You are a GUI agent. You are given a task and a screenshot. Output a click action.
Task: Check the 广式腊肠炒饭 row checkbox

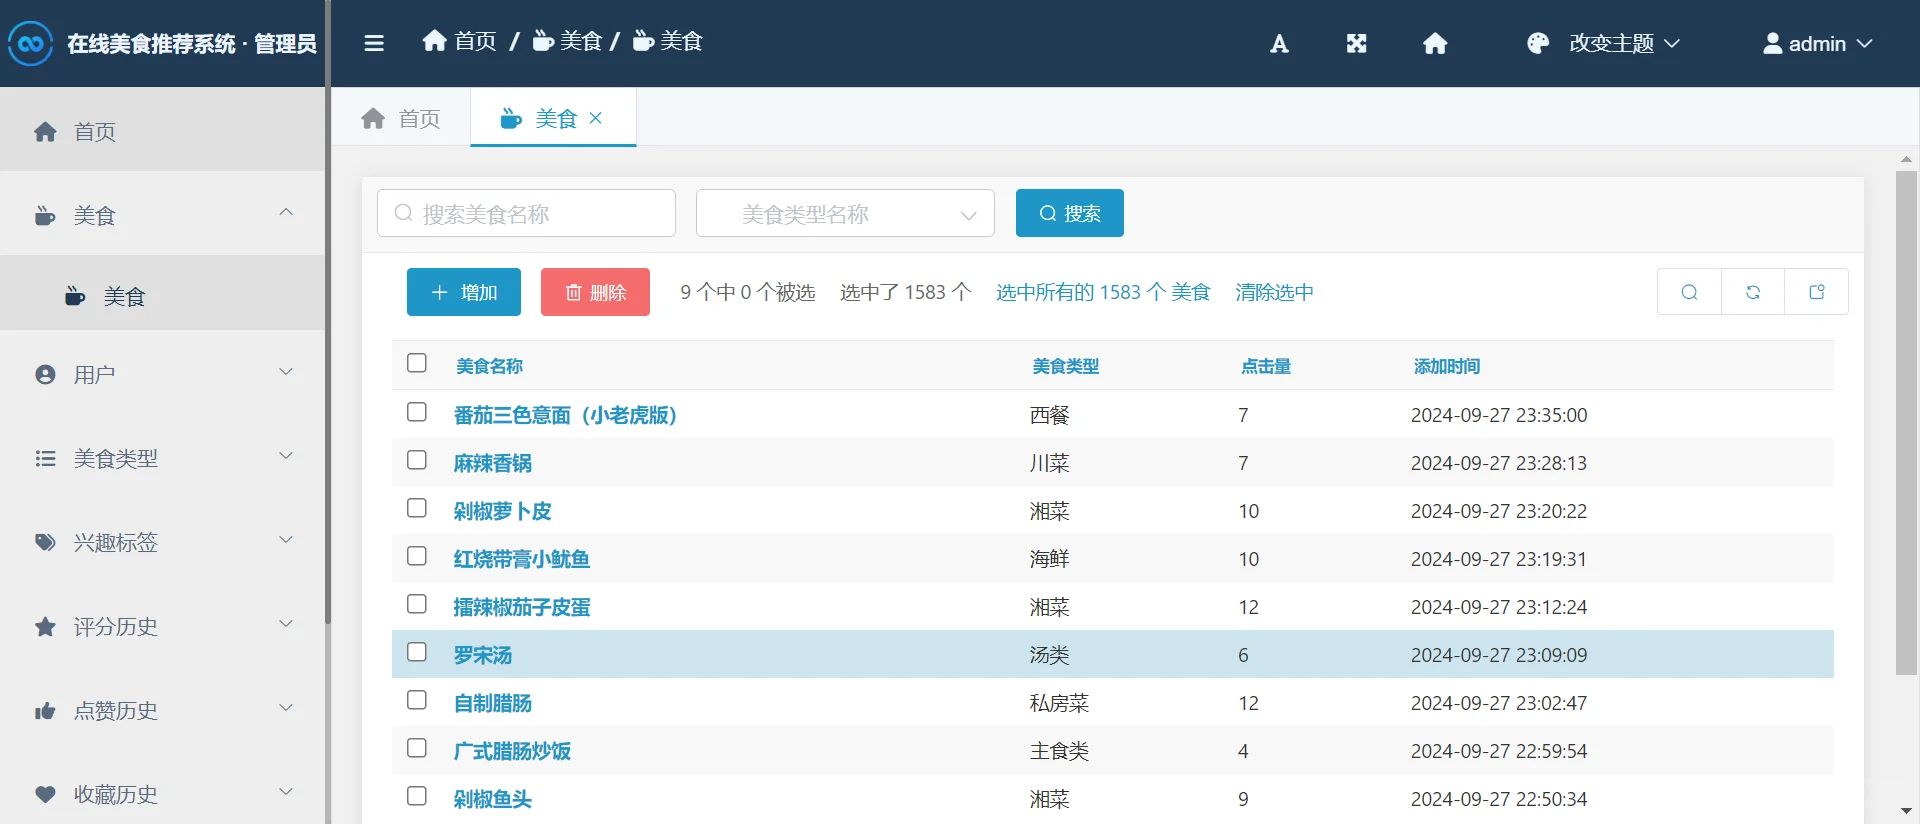click(x=417, y=748)
